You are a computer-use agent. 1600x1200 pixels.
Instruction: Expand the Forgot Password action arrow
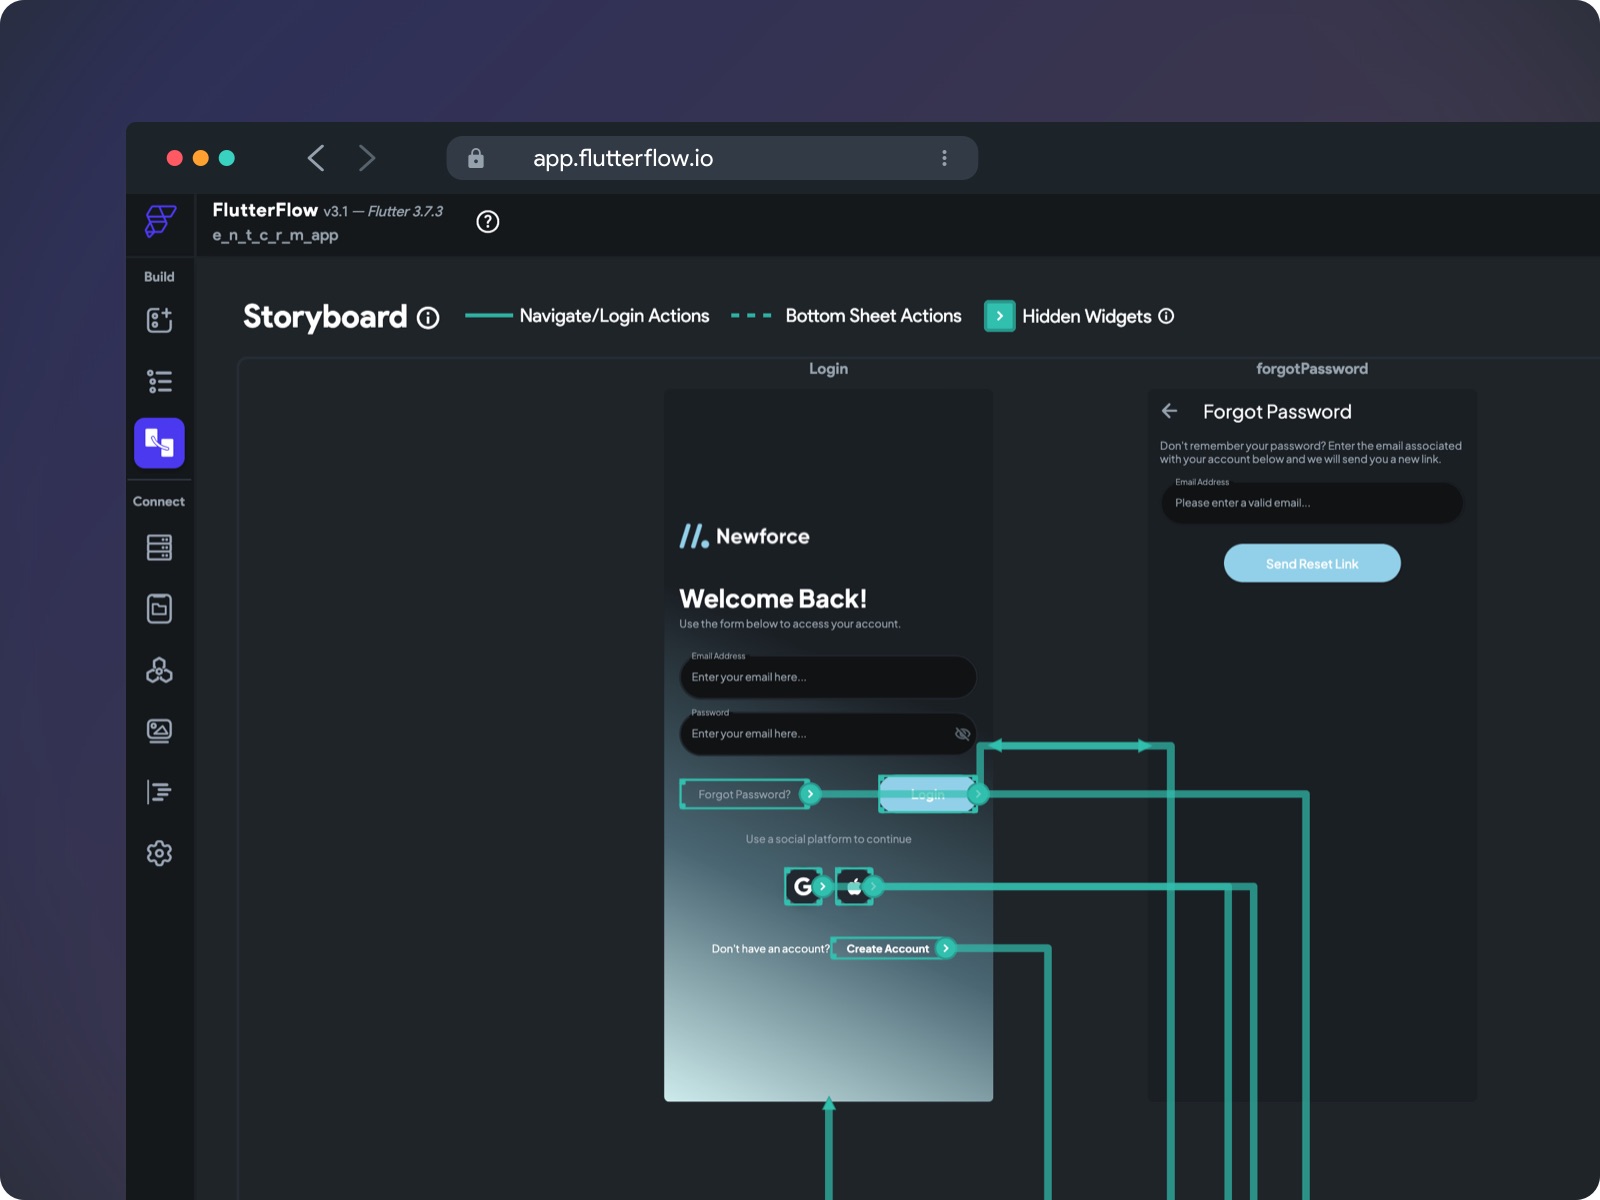pyautogui.click(x=811, y=794)
